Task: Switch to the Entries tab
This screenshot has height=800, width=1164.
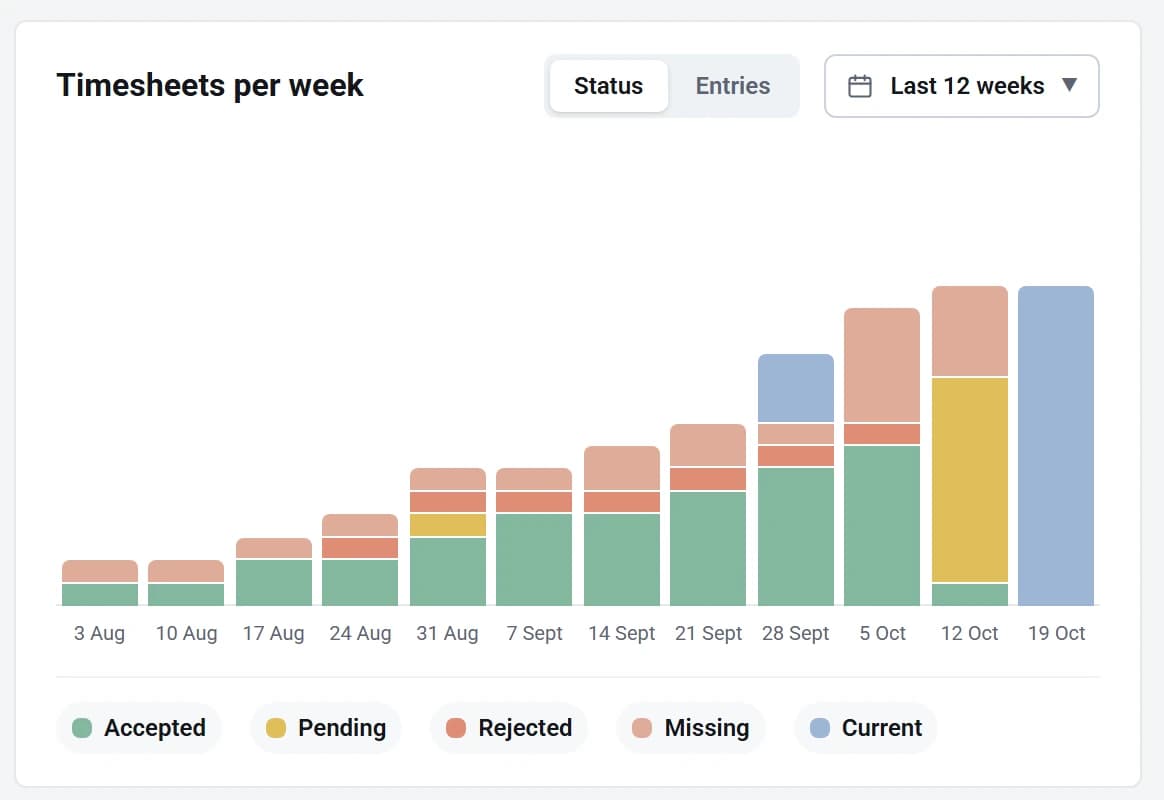Action: (733, 86)
